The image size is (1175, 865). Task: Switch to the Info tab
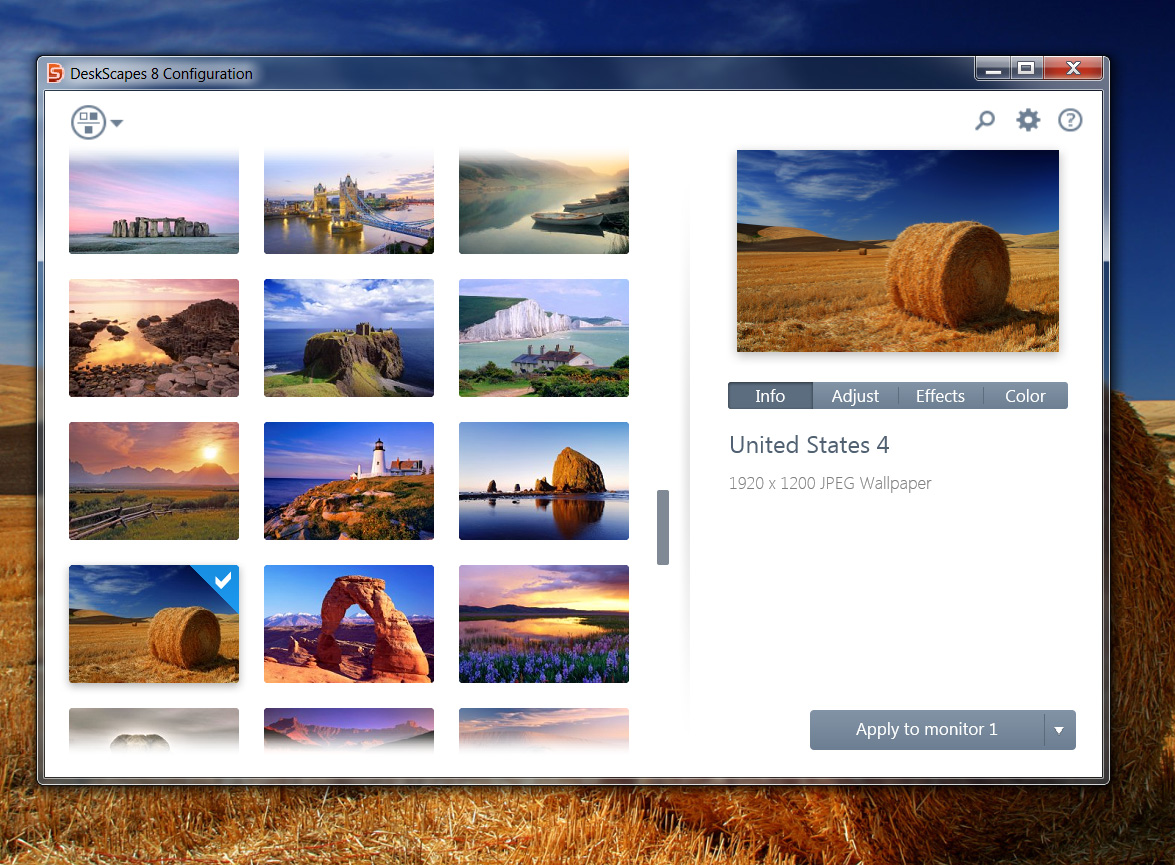tap(770, 396)
